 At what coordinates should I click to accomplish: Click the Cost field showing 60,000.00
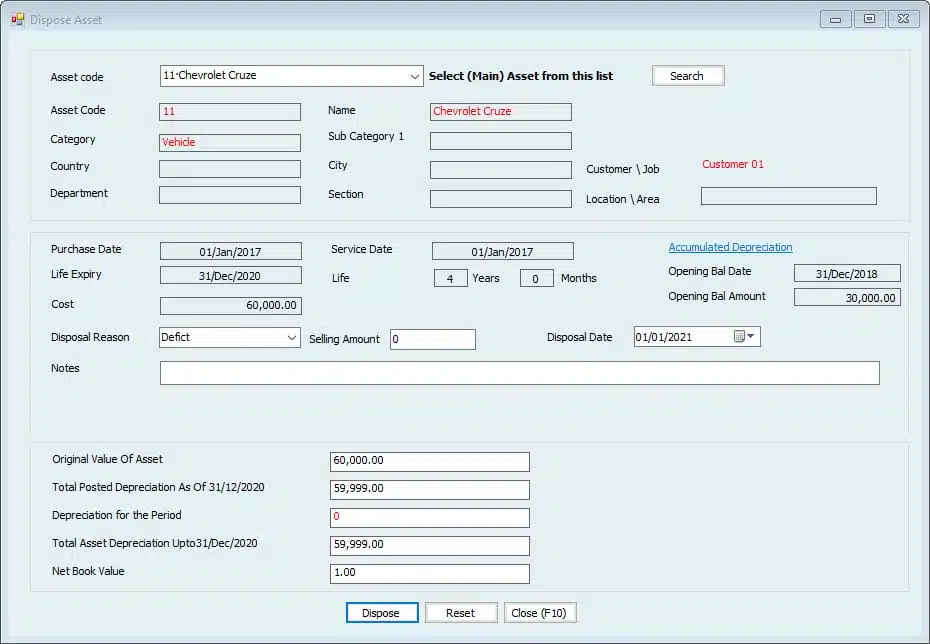pyautogui.click(x=231, y=305)
